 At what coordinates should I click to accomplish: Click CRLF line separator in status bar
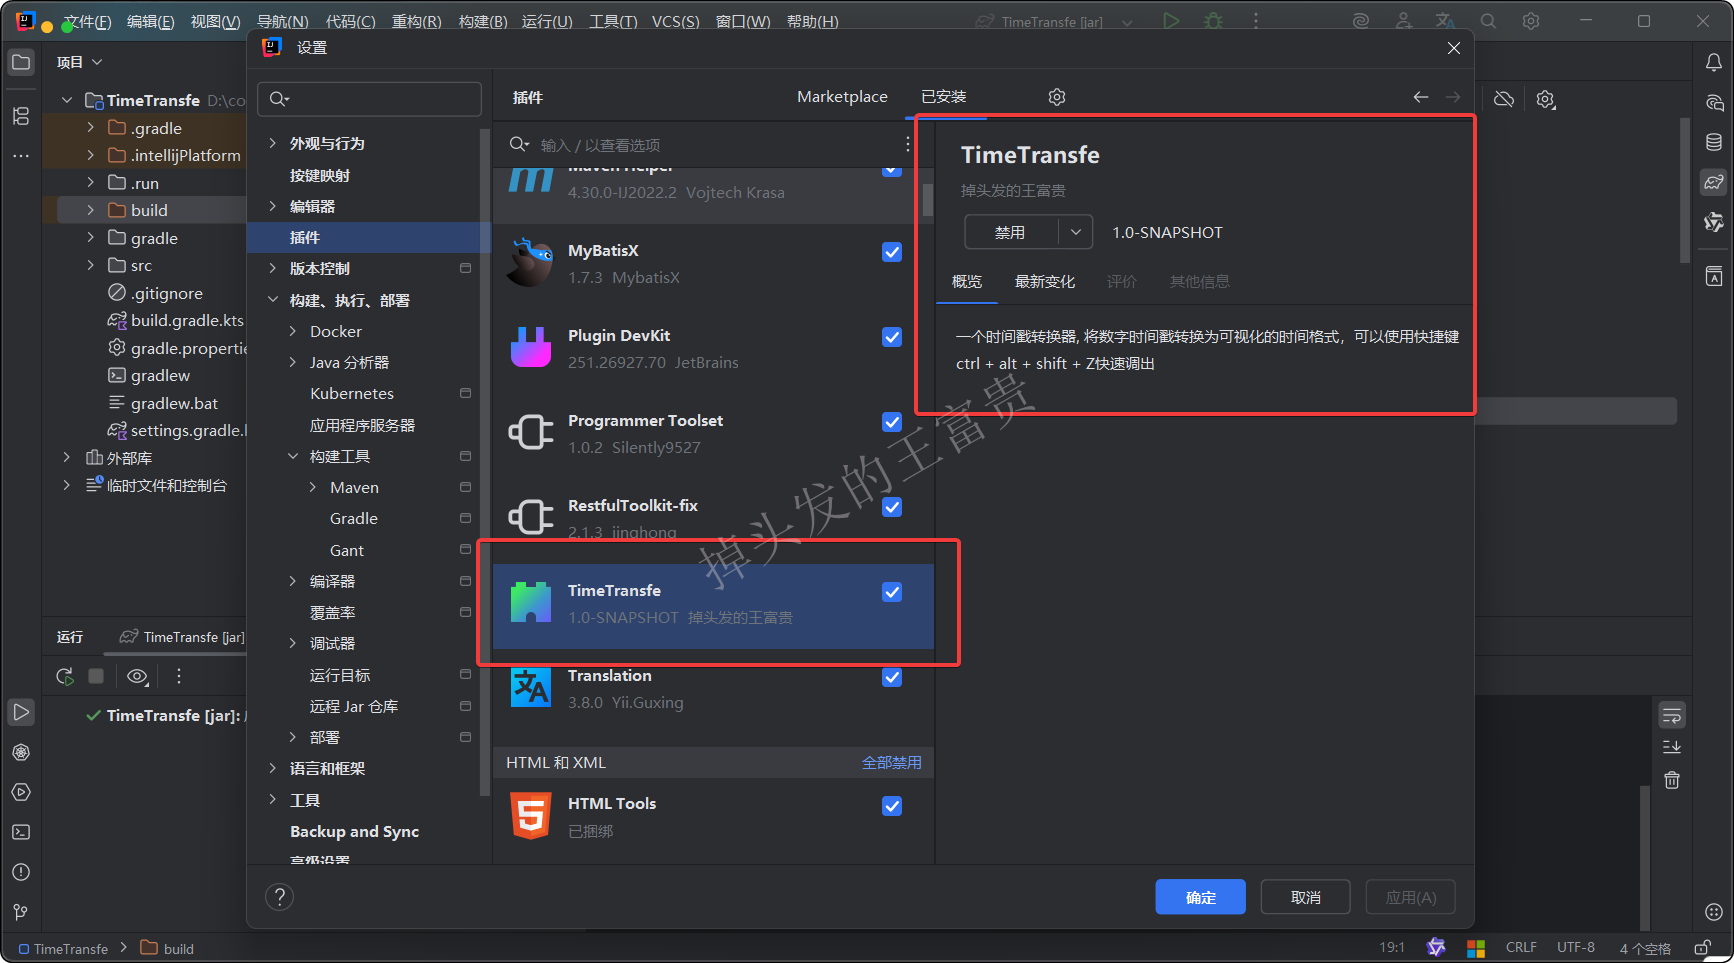1521,947
